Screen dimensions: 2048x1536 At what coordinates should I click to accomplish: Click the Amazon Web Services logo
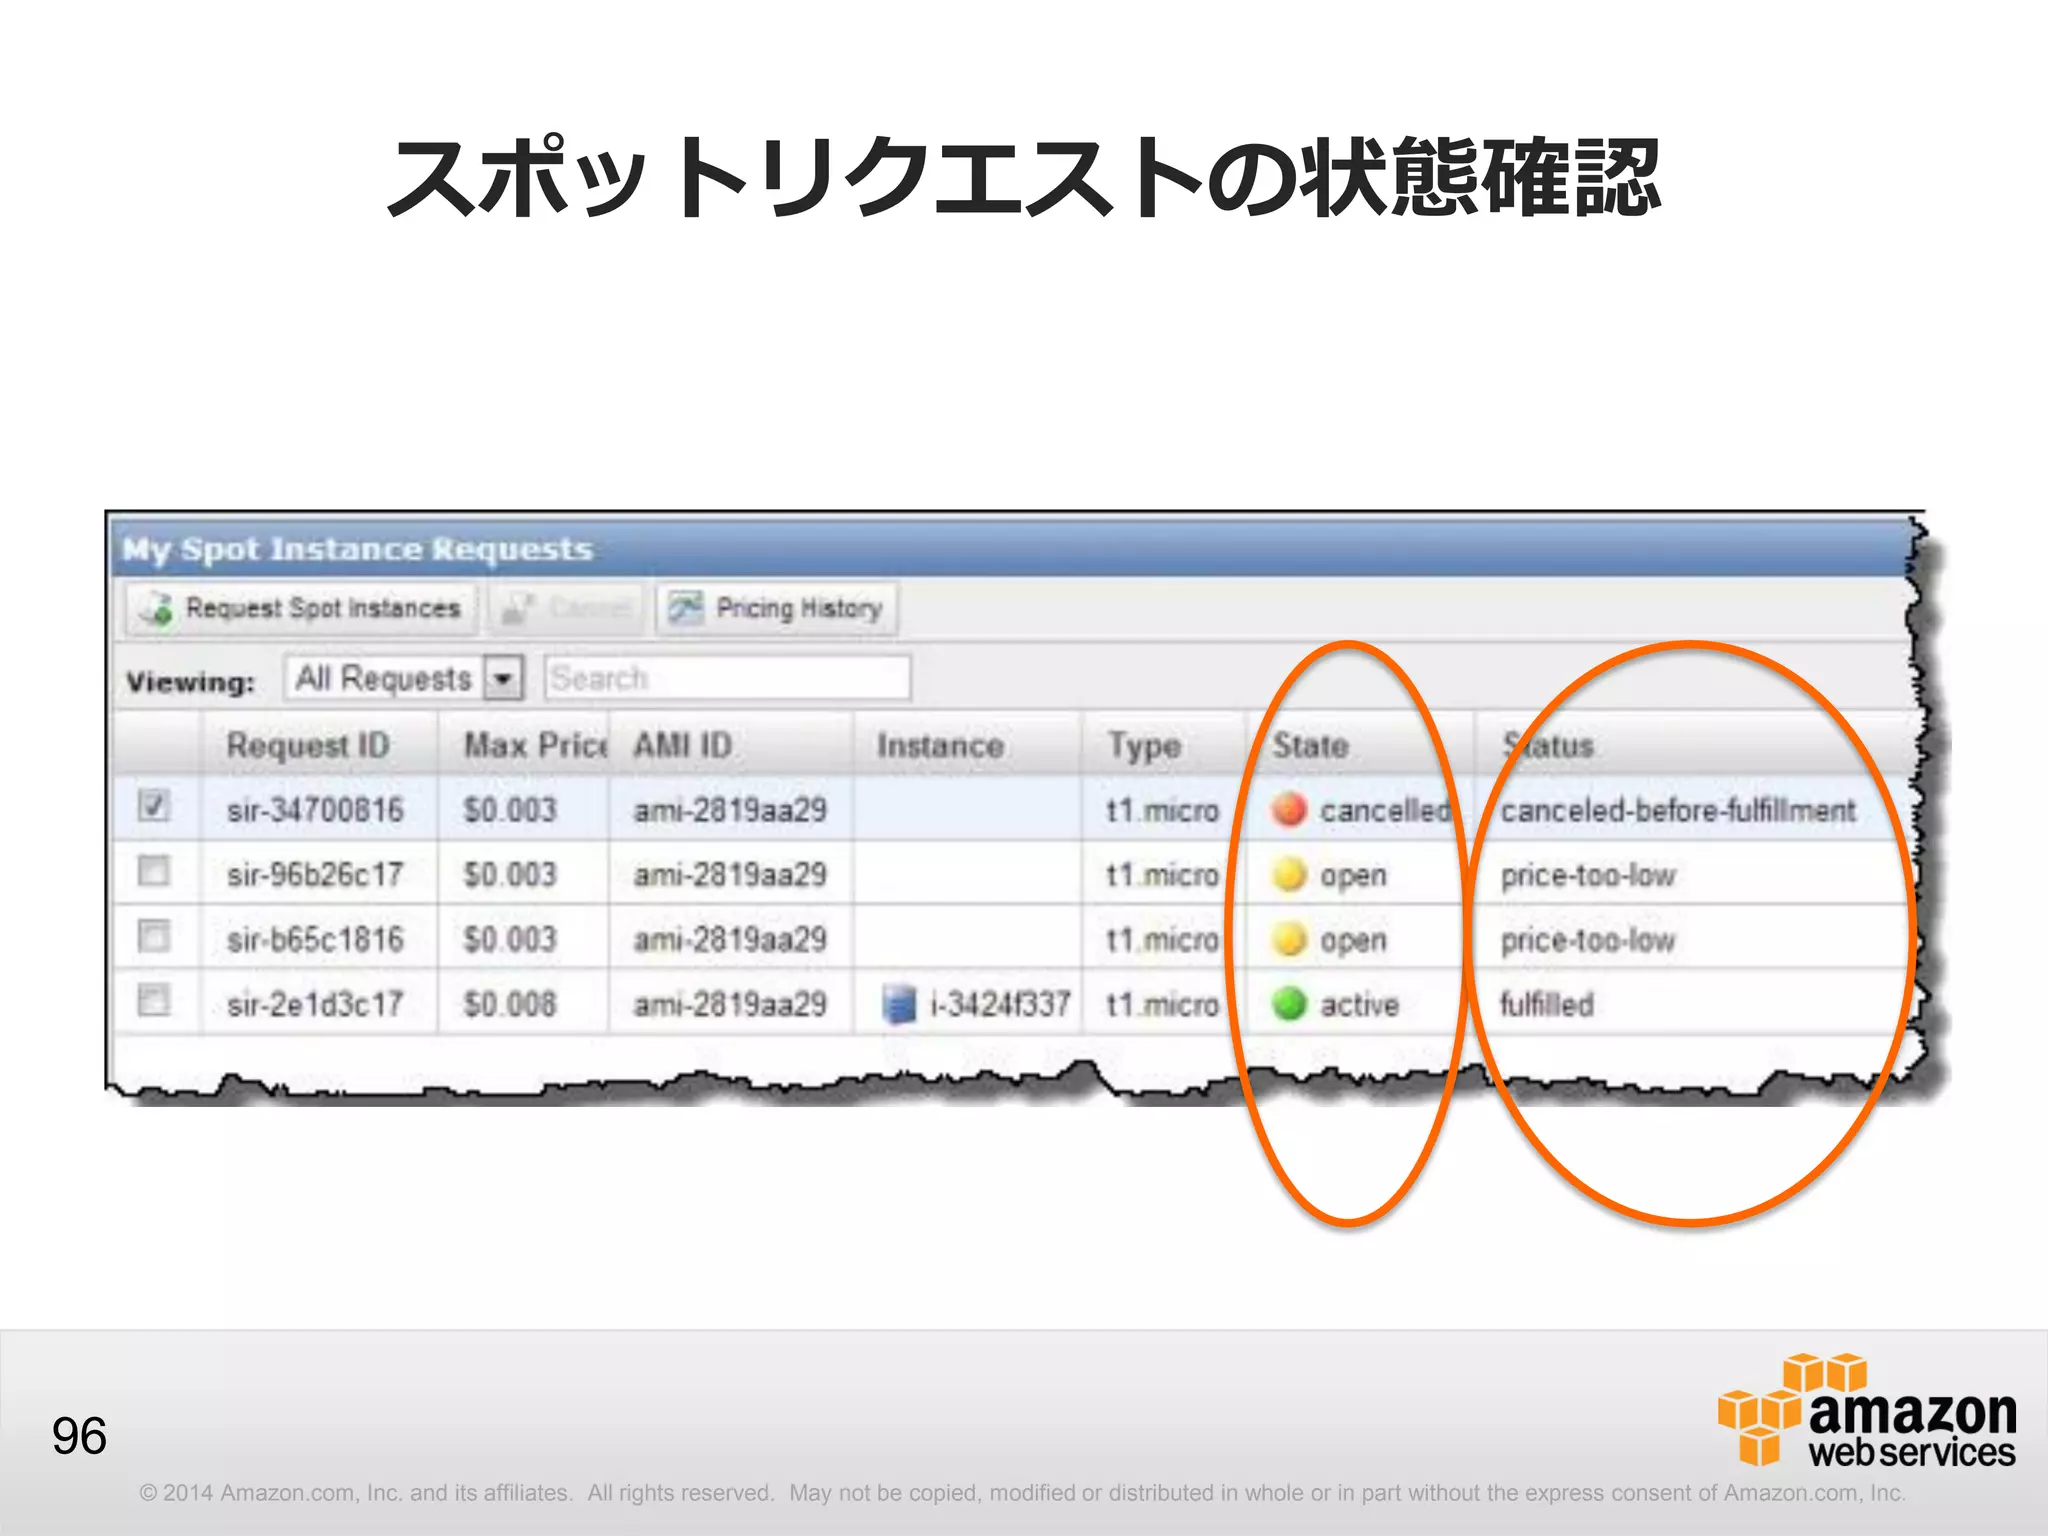(x=1866, y=1411)
